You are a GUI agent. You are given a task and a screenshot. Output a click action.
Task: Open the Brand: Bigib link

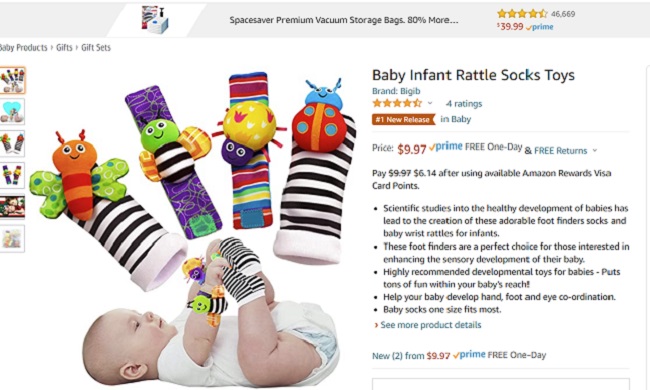pyautogui.click(x=396, y=91)
